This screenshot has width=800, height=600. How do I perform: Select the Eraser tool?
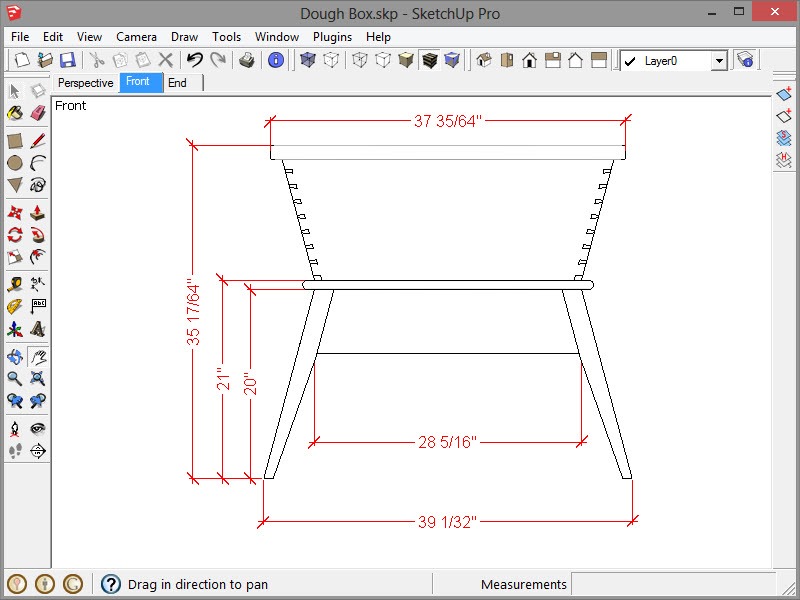point(38,113)
